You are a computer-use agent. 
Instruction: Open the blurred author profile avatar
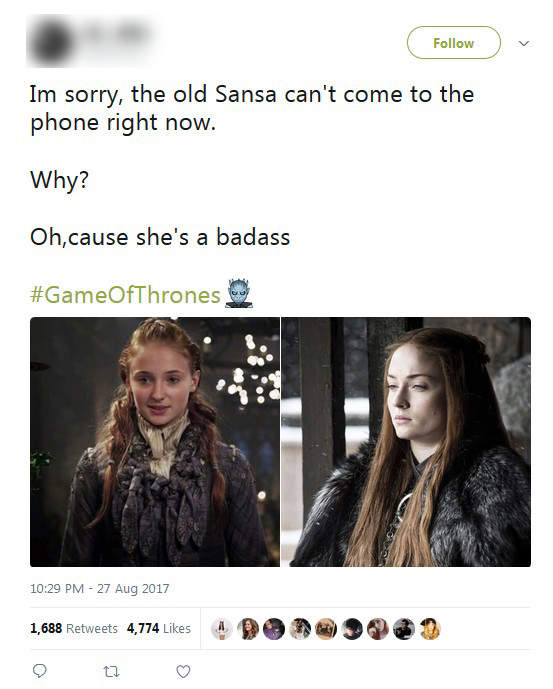[x=51, y=42]
